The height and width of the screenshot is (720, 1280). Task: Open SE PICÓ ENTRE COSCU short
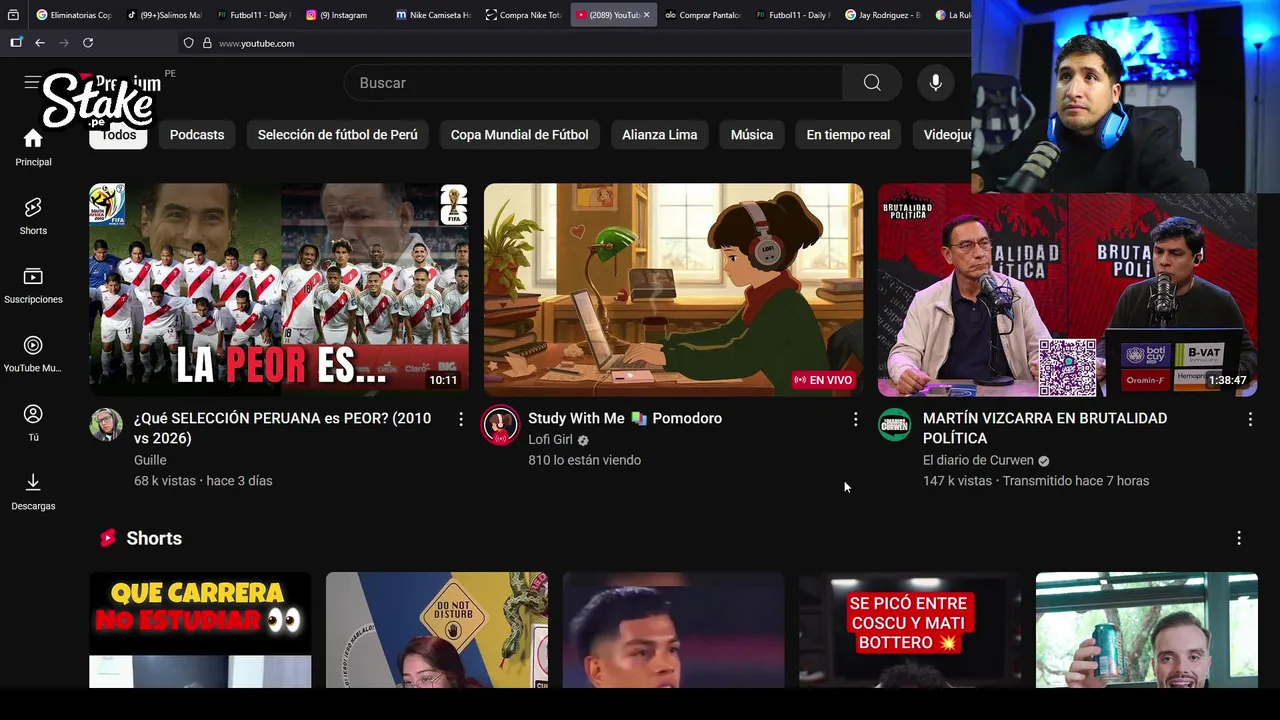(x=910, y=630)
